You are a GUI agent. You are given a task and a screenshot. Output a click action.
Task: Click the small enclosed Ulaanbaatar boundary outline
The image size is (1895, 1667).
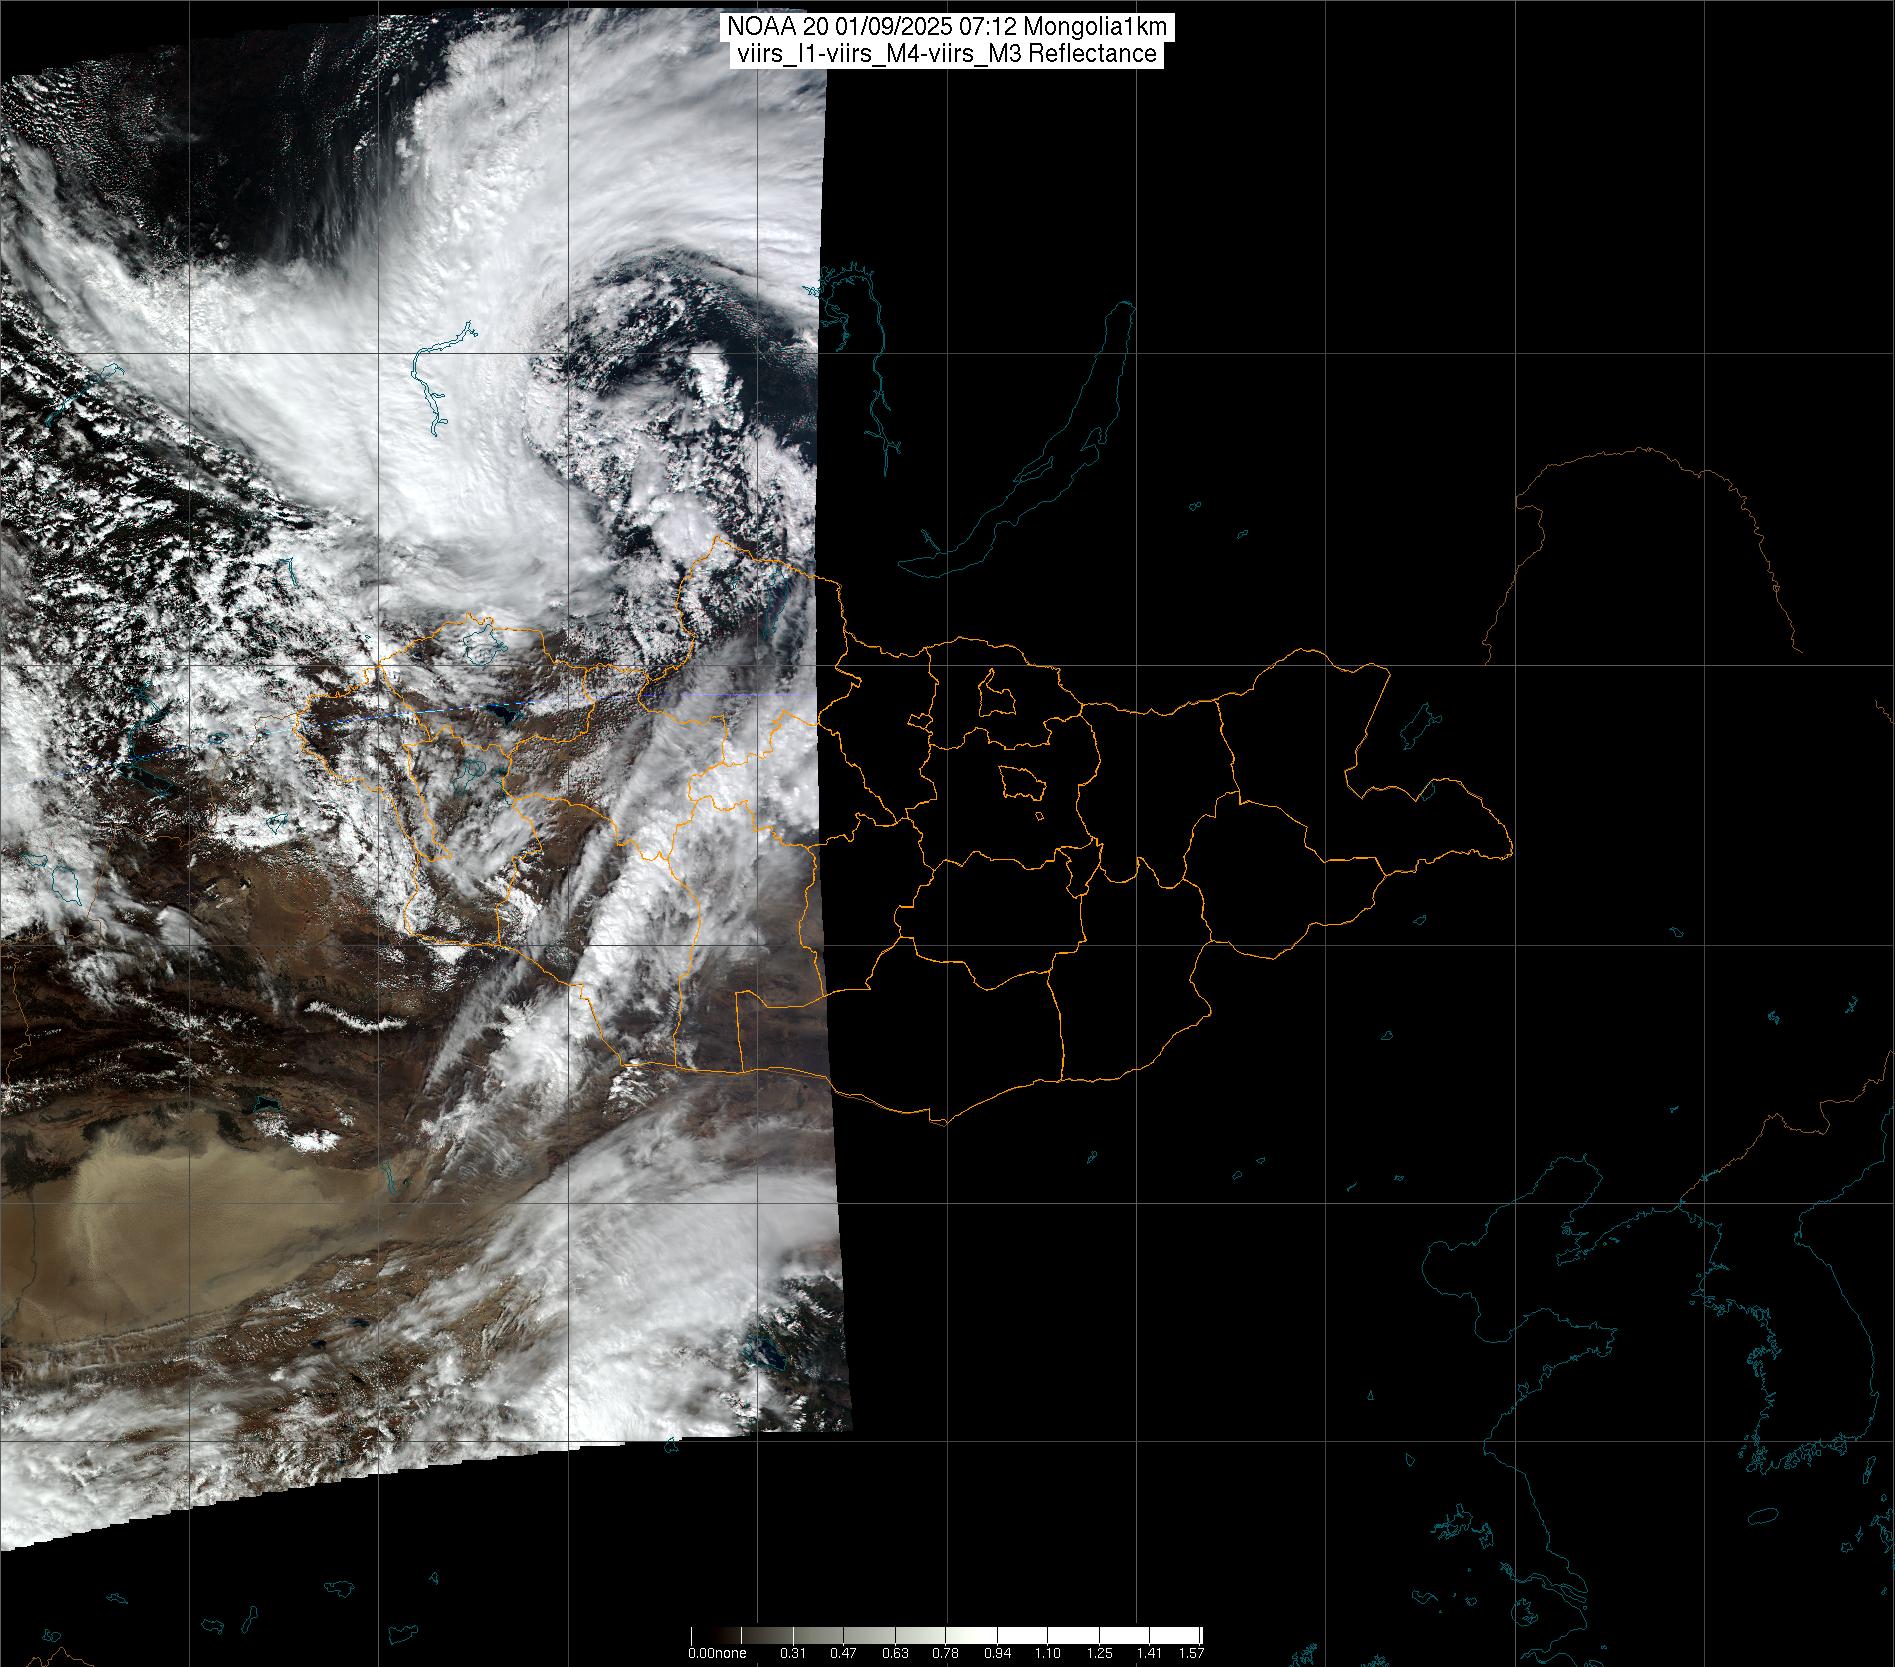click(x=1022, y=781)
